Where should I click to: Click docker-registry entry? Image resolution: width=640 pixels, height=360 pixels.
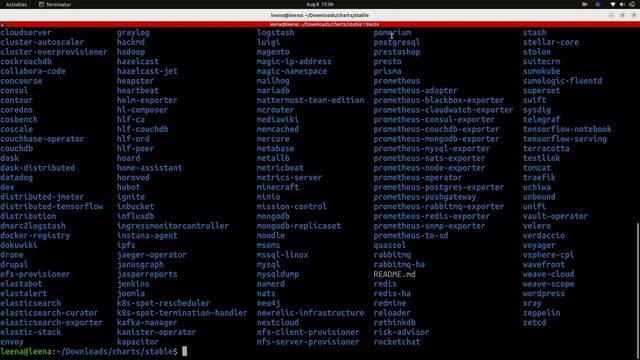[x=35, y=236]
